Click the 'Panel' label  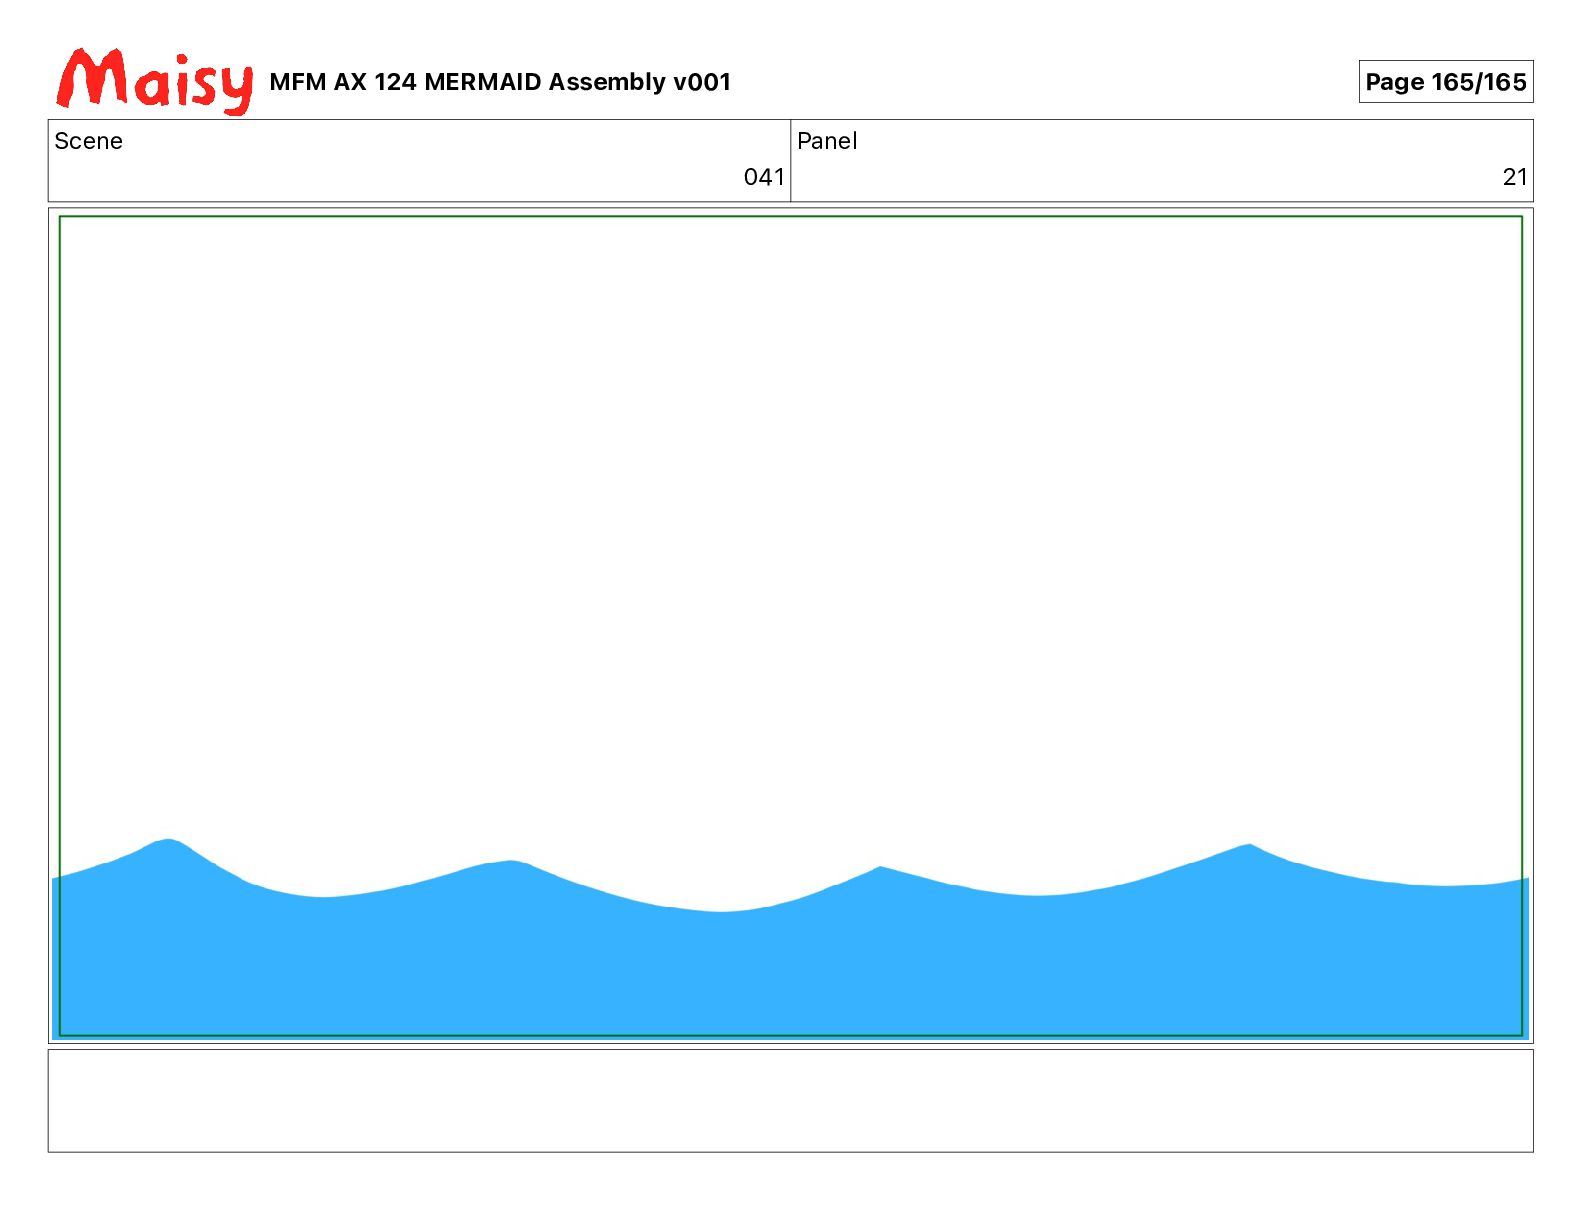pyautogui.click(x=827, y=141)
